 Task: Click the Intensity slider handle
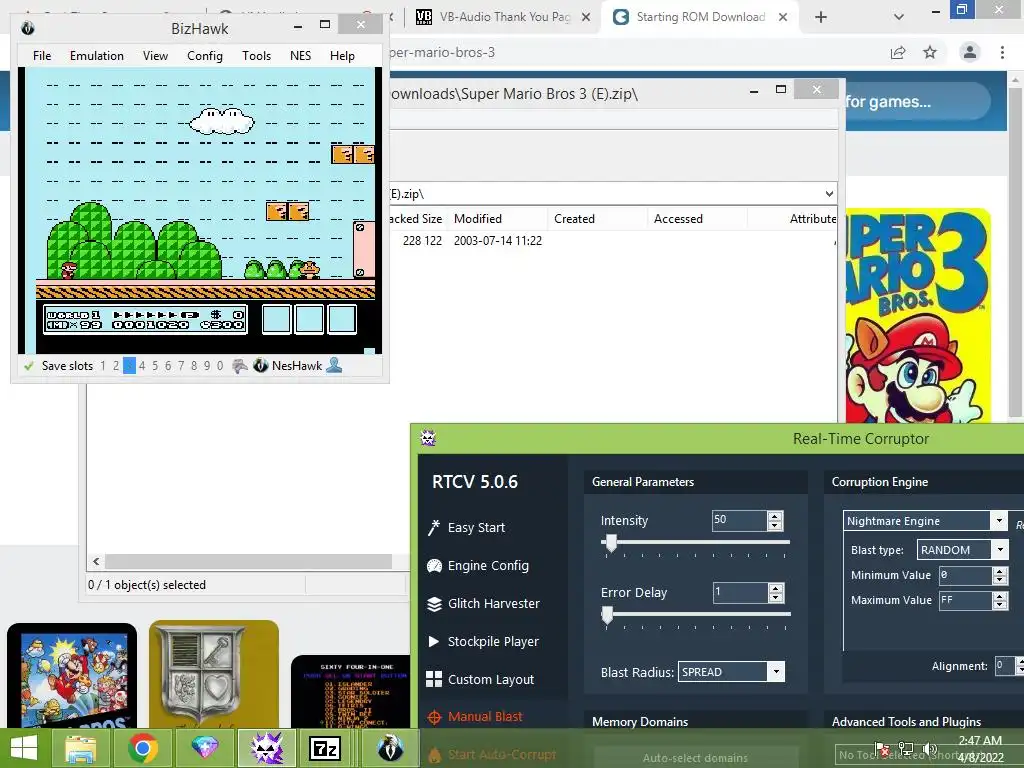click(x=611, y=543)
